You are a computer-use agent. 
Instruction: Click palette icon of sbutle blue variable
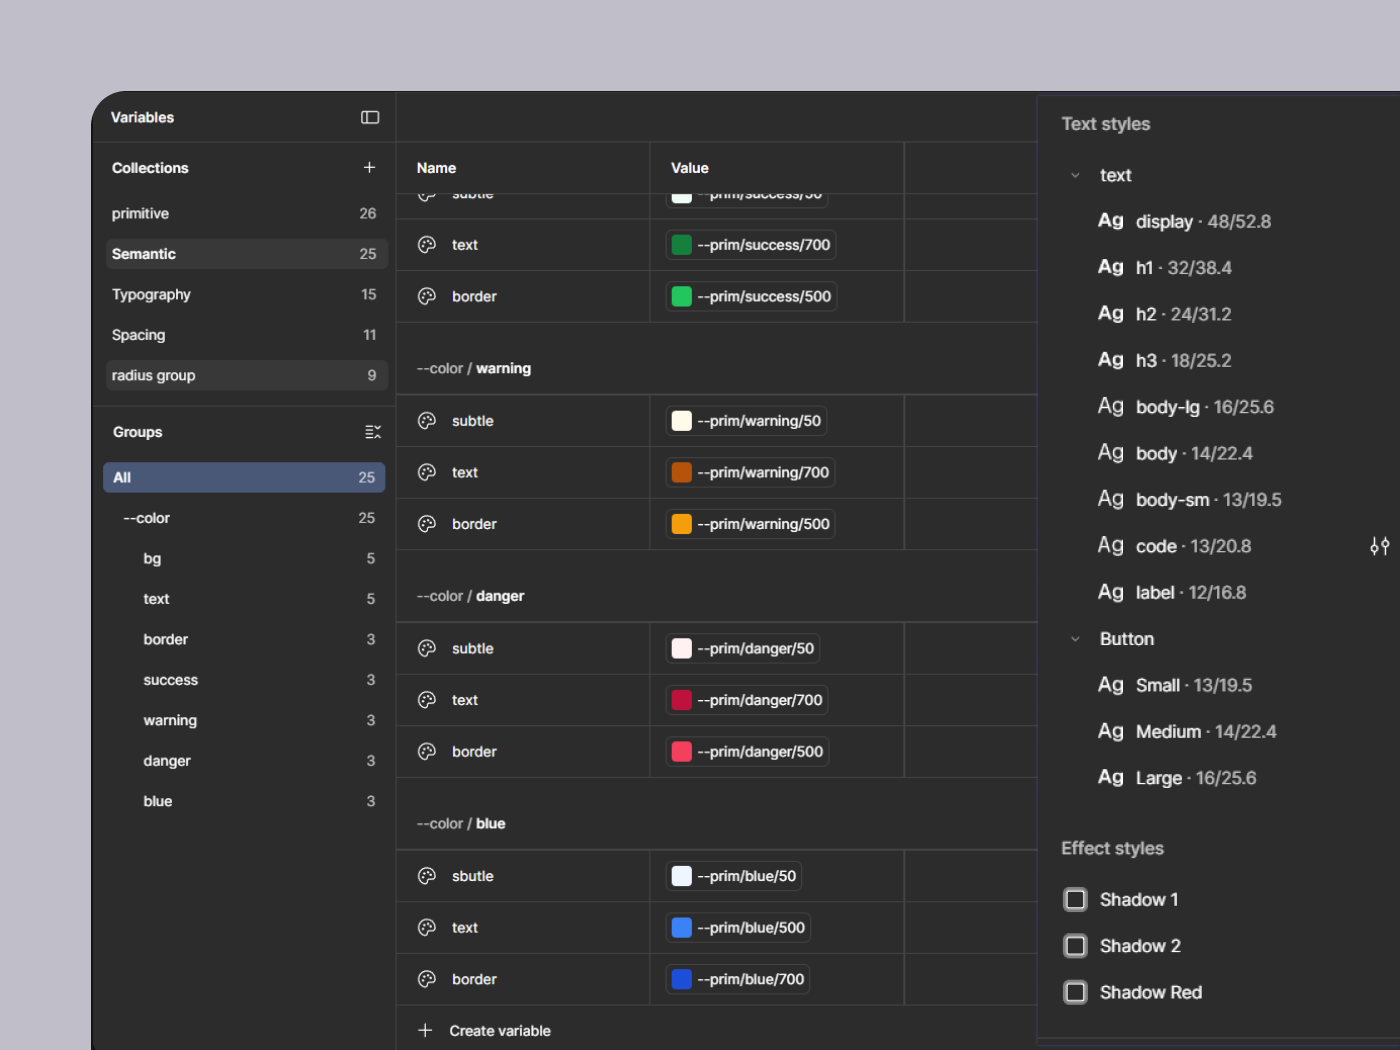click(427, 876)
